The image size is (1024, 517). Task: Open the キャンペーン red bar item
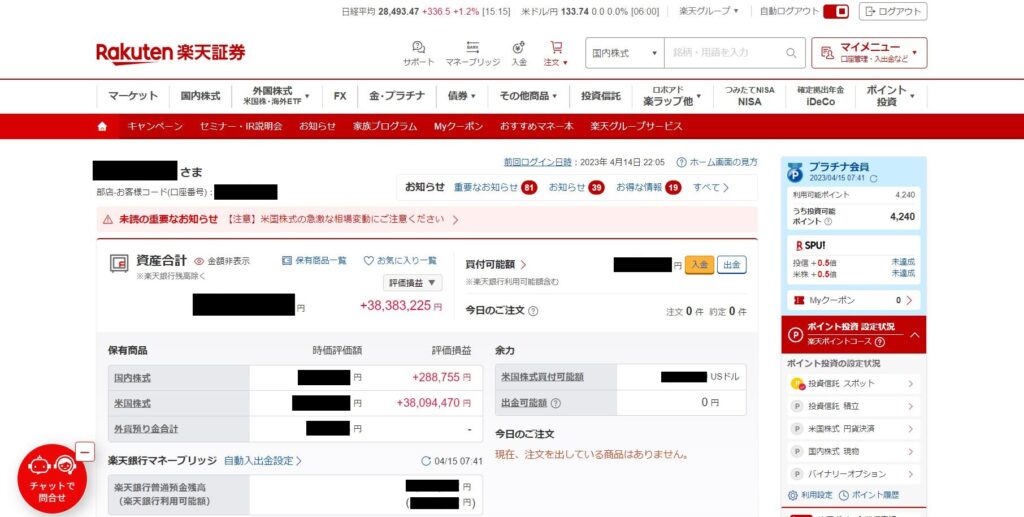[155, 127]
